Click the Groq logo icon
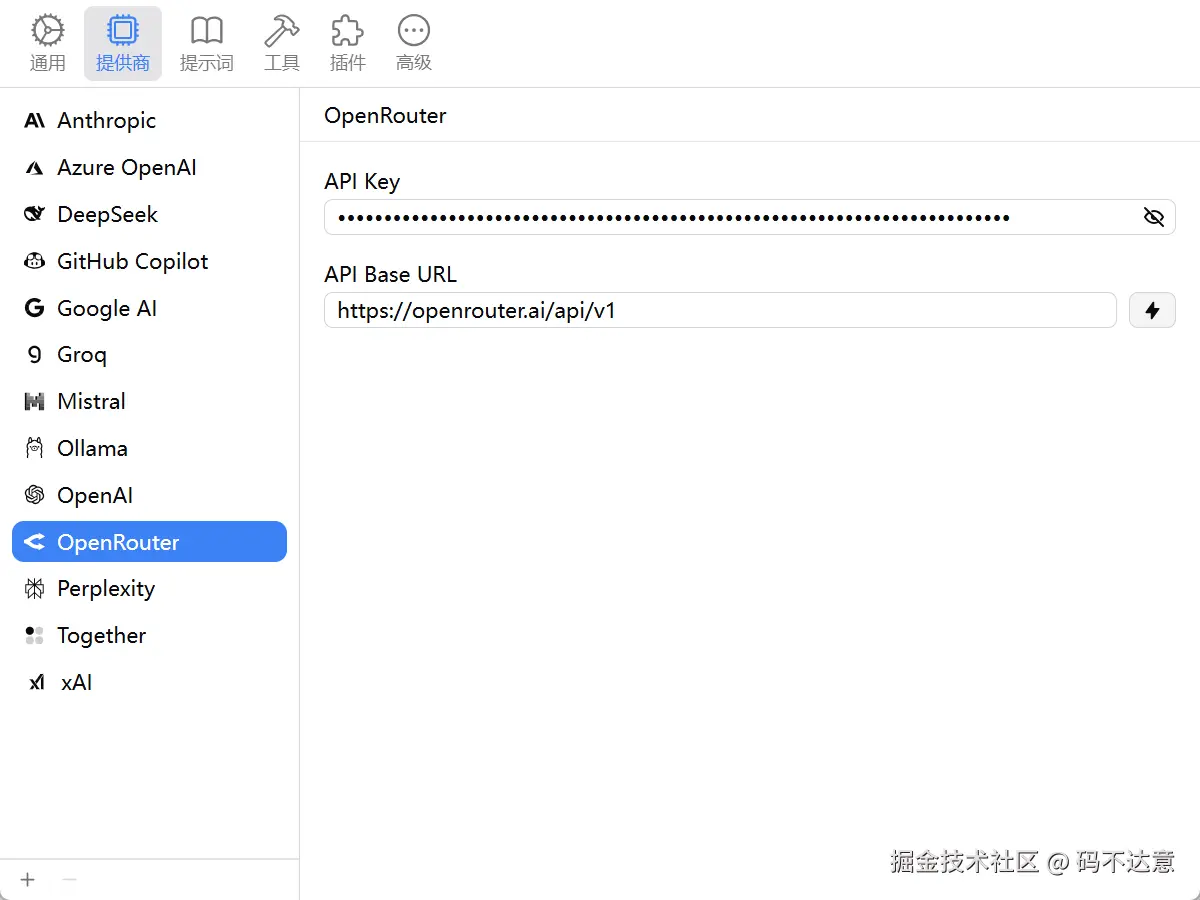 pos(35,355)
